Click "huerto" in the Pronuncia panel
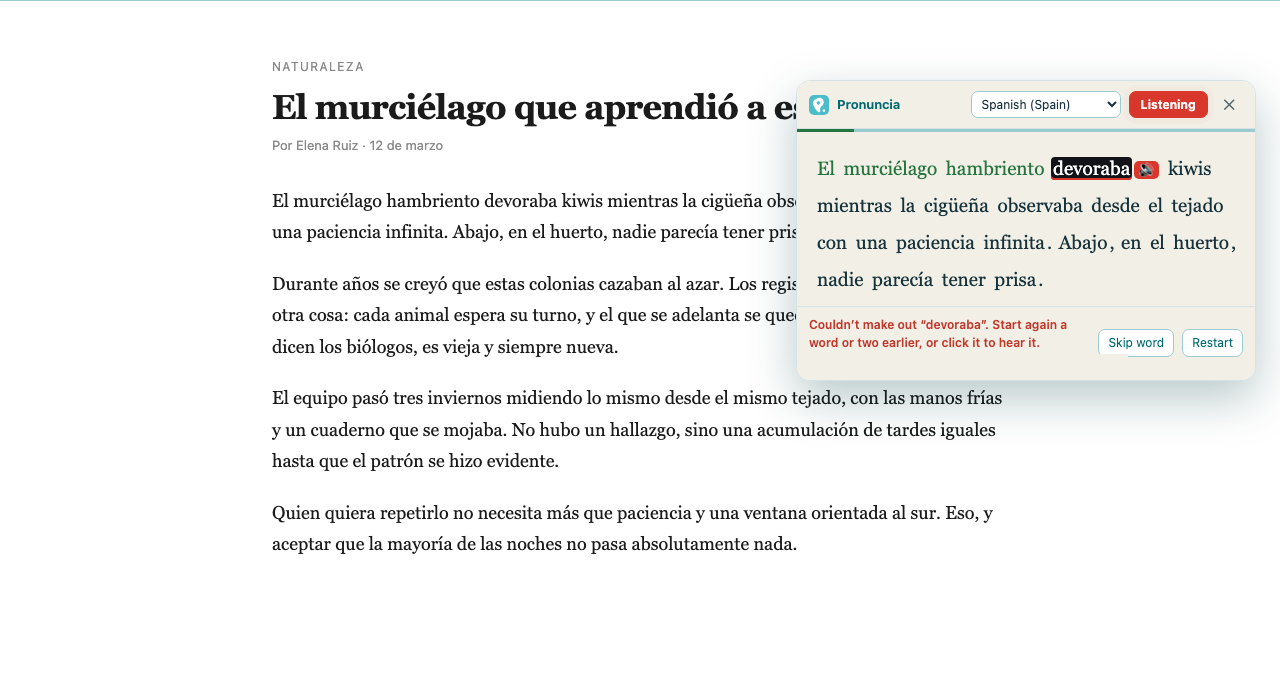The image size is (1280, 690). pyautogui.click(x=1201, y=243)
